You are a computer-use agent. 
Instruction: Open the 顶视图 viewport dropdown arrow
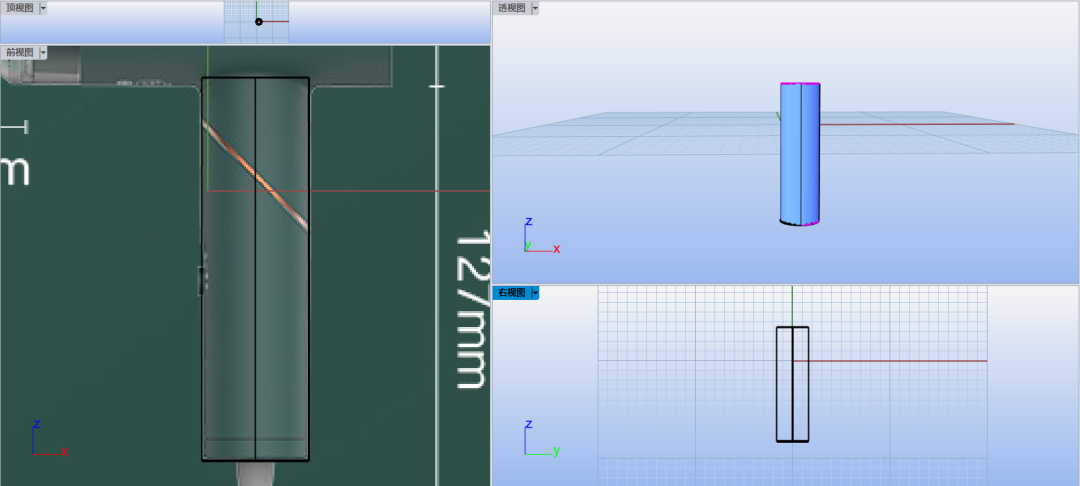click(43, 8)
